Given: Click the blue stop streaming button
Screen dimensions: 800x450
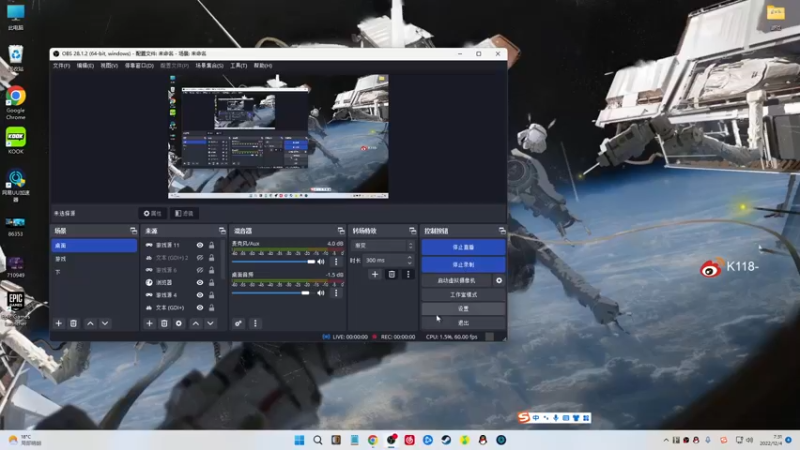Looking at the screenshot, I should (x=463, y=247).
